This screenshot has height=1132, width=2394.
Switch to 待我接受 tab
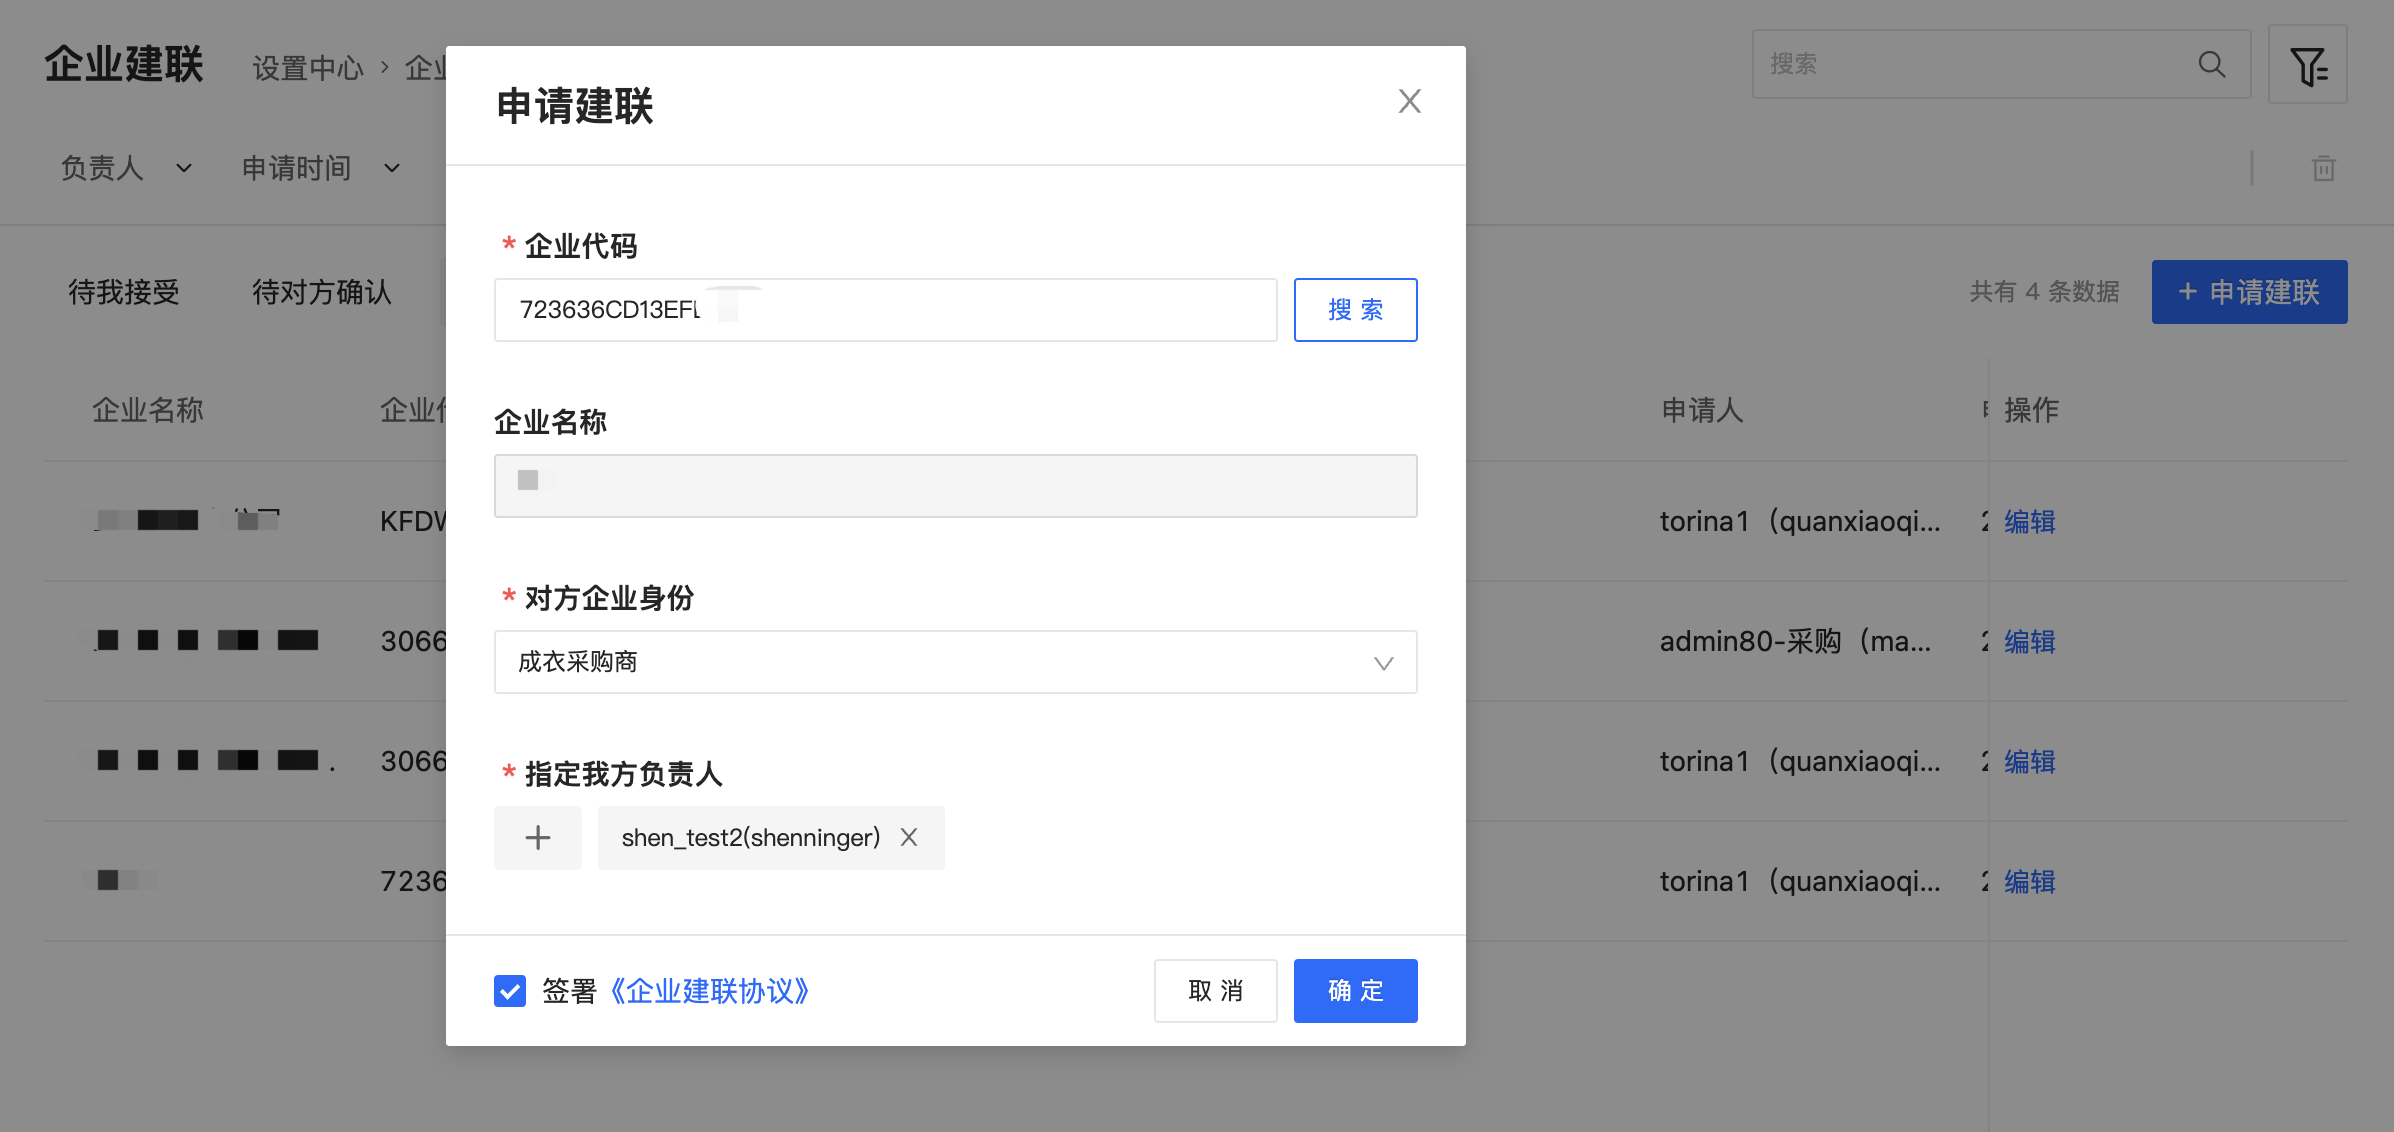tap(124, 292)
